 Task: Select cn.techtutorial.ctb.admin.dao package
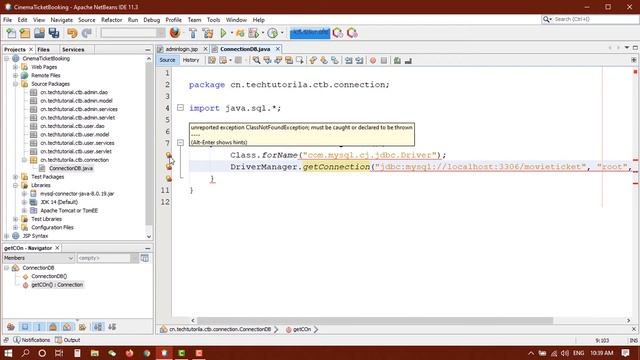coord(74,92)
